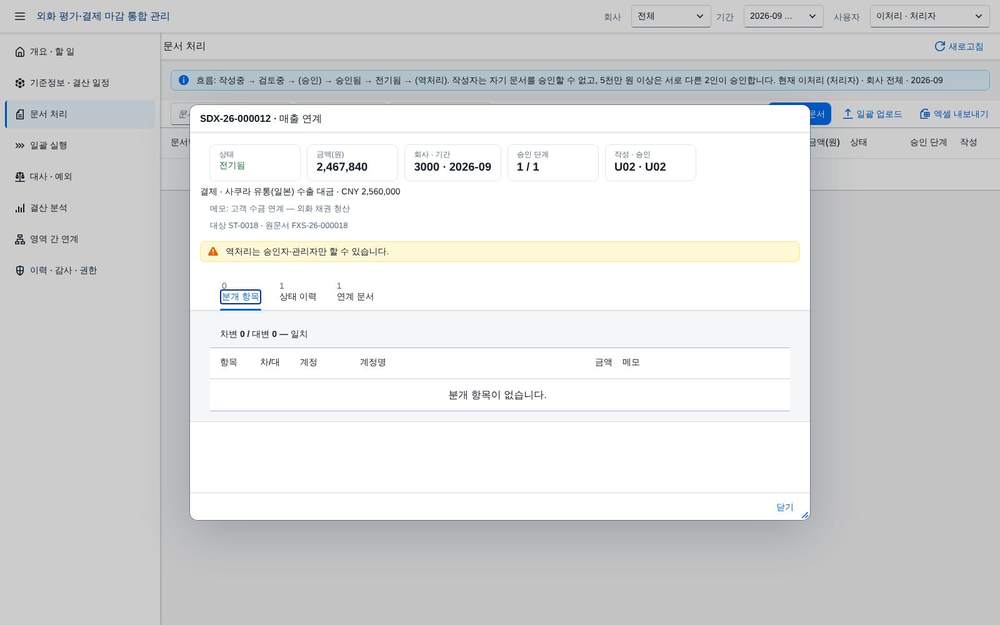Click the hierarchy icon for 영역 간 연계

coord(20,239)
